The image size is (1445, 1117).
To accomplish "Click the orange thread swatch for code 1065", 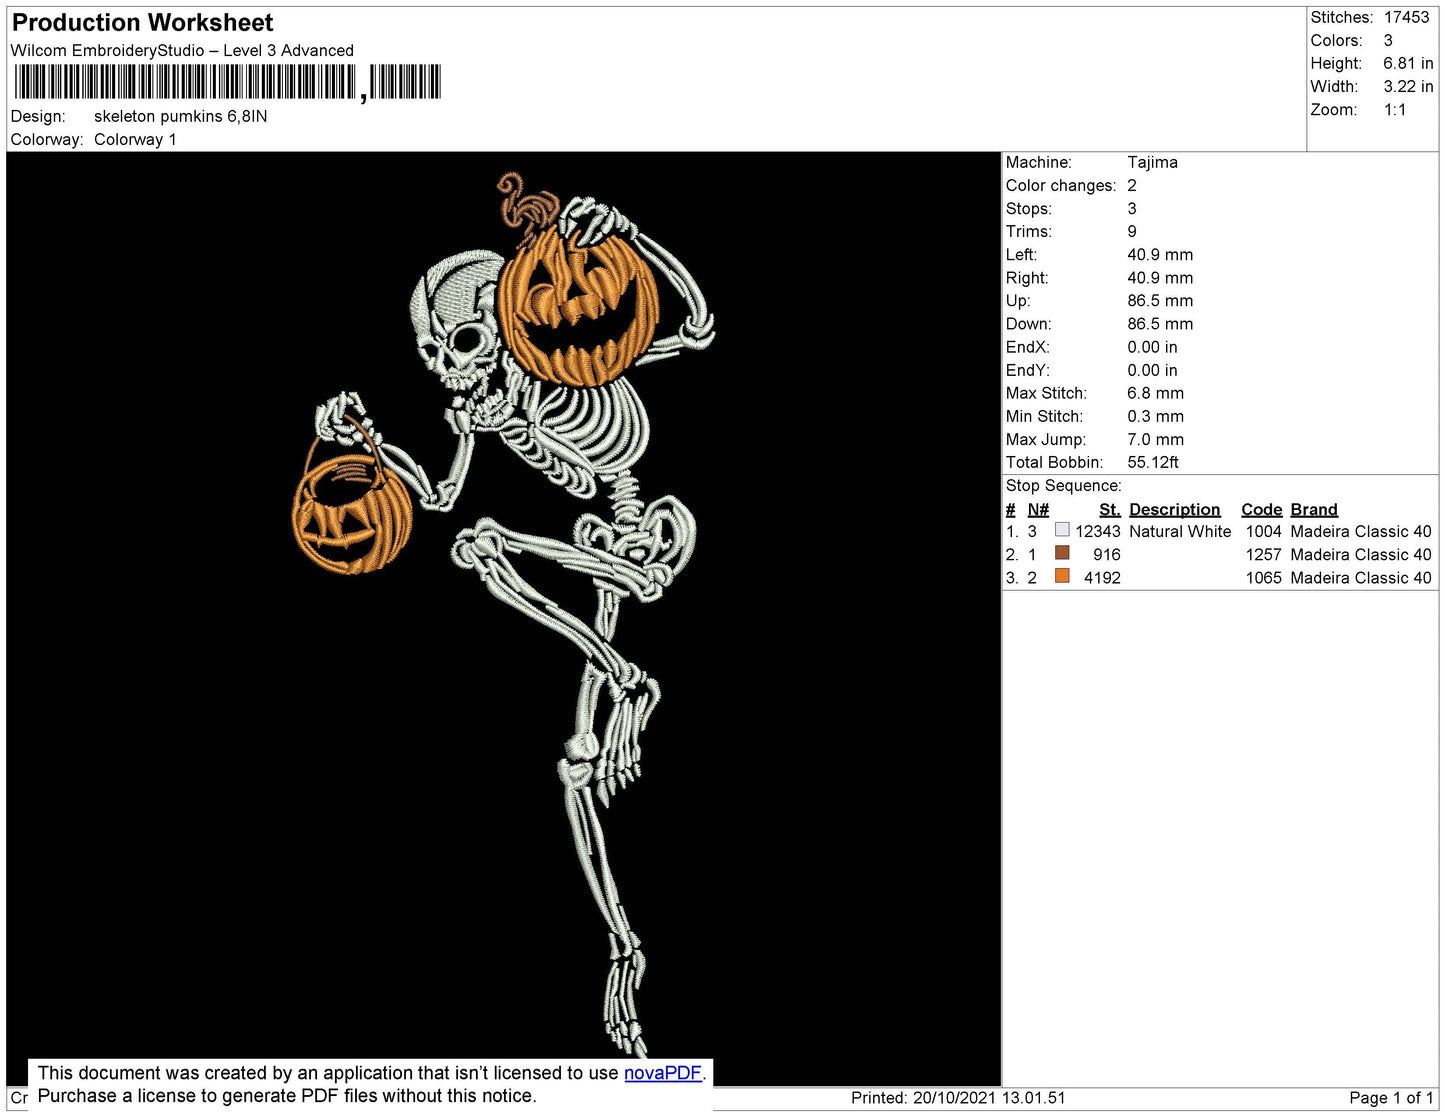I will point(1062,576).
